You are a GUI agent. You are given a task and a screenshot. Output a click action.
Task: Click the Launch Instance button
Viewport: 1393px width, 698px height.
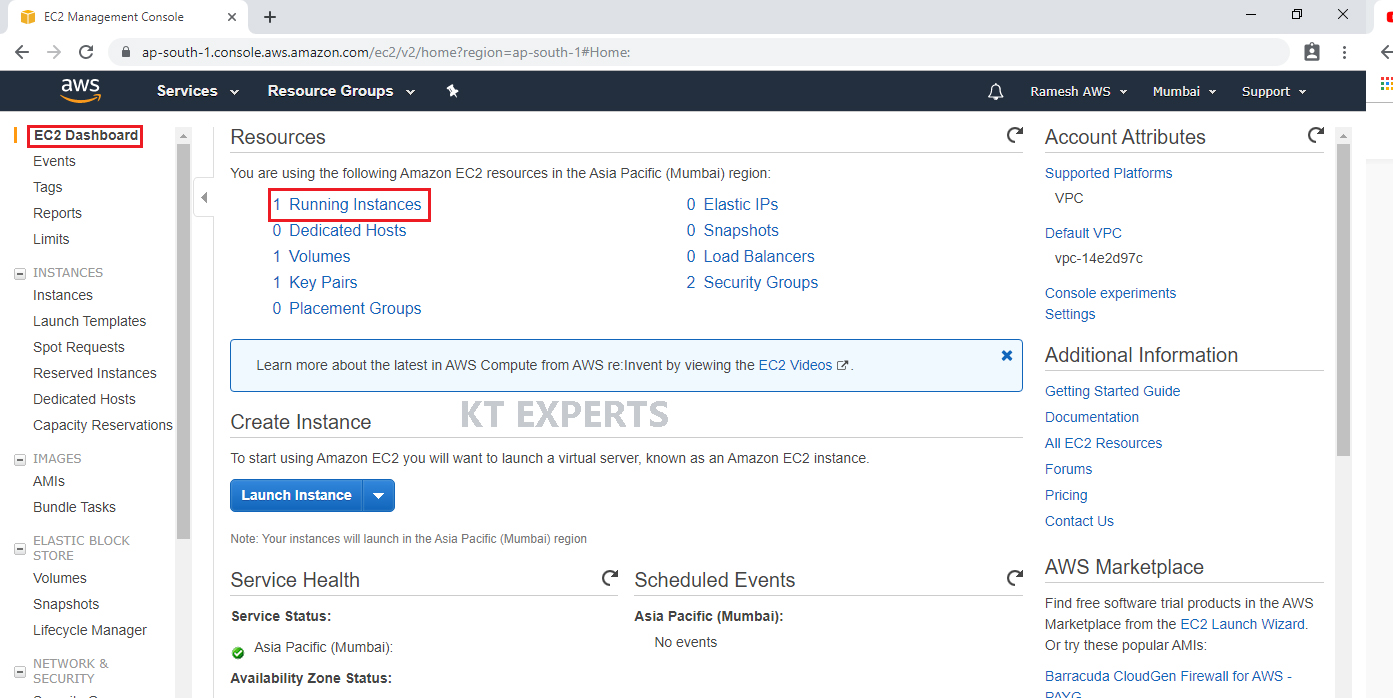tap(296, 495)
